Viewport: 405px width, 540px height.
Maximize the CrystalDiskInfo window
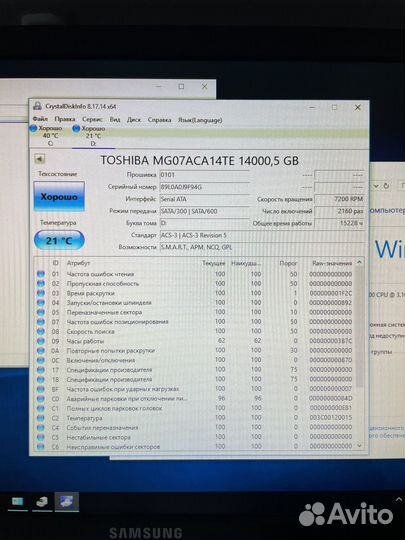334,107
